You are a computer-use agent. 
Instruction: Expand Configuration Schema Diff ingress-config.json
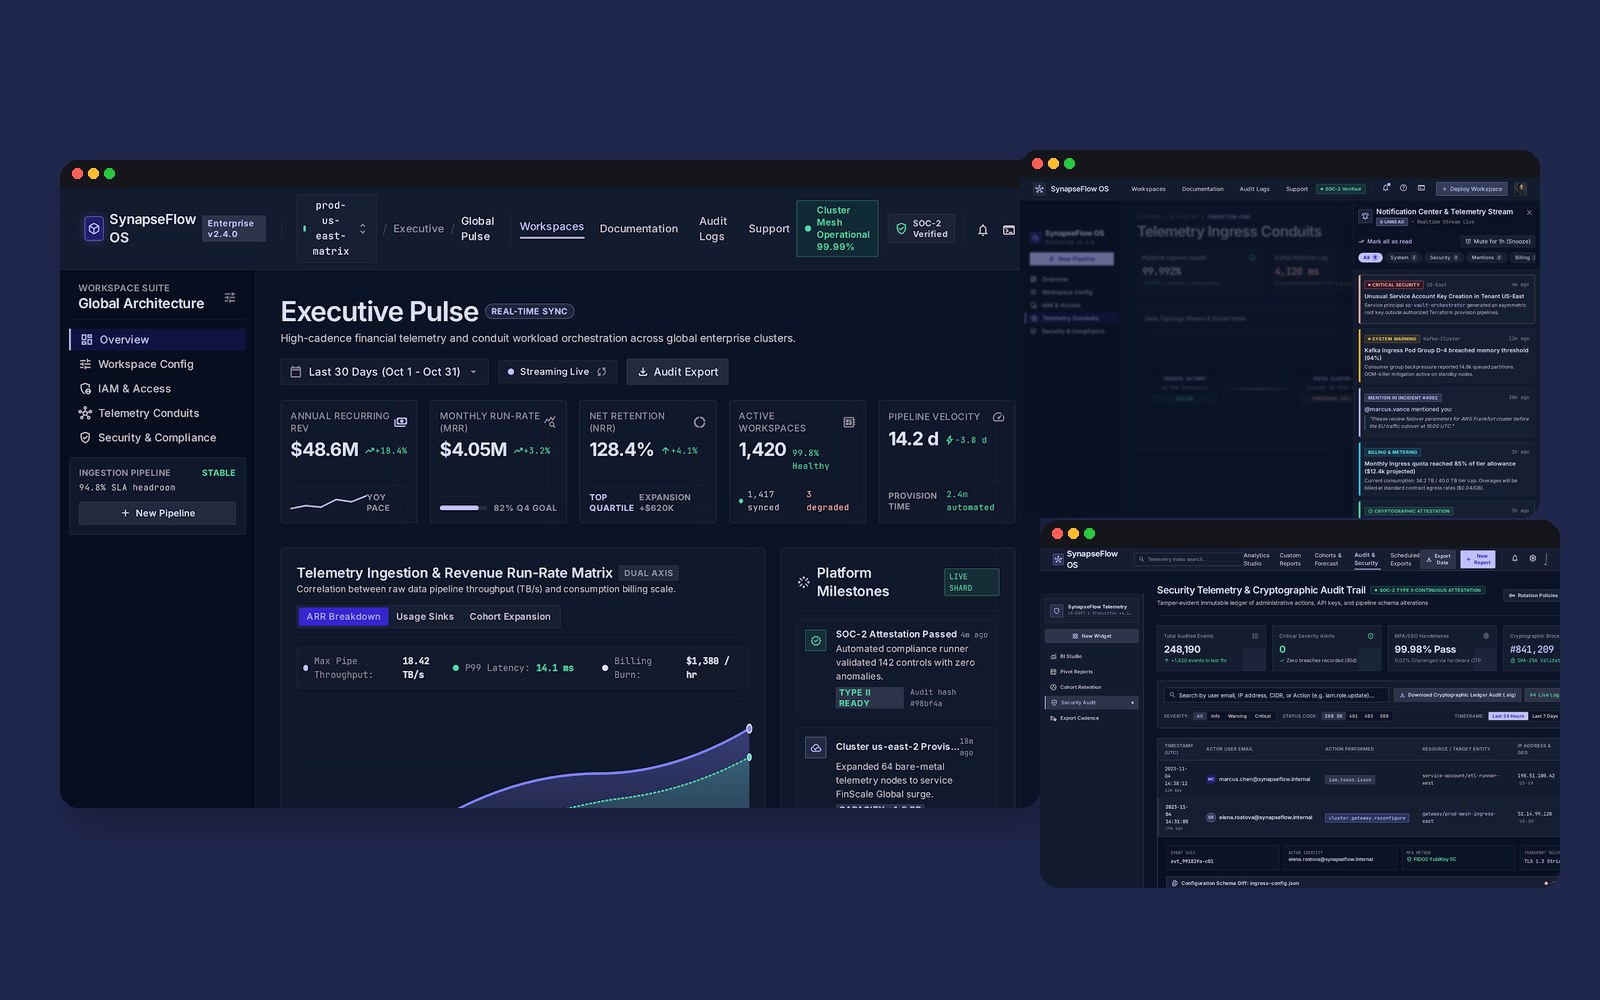tap(1360, 883)
